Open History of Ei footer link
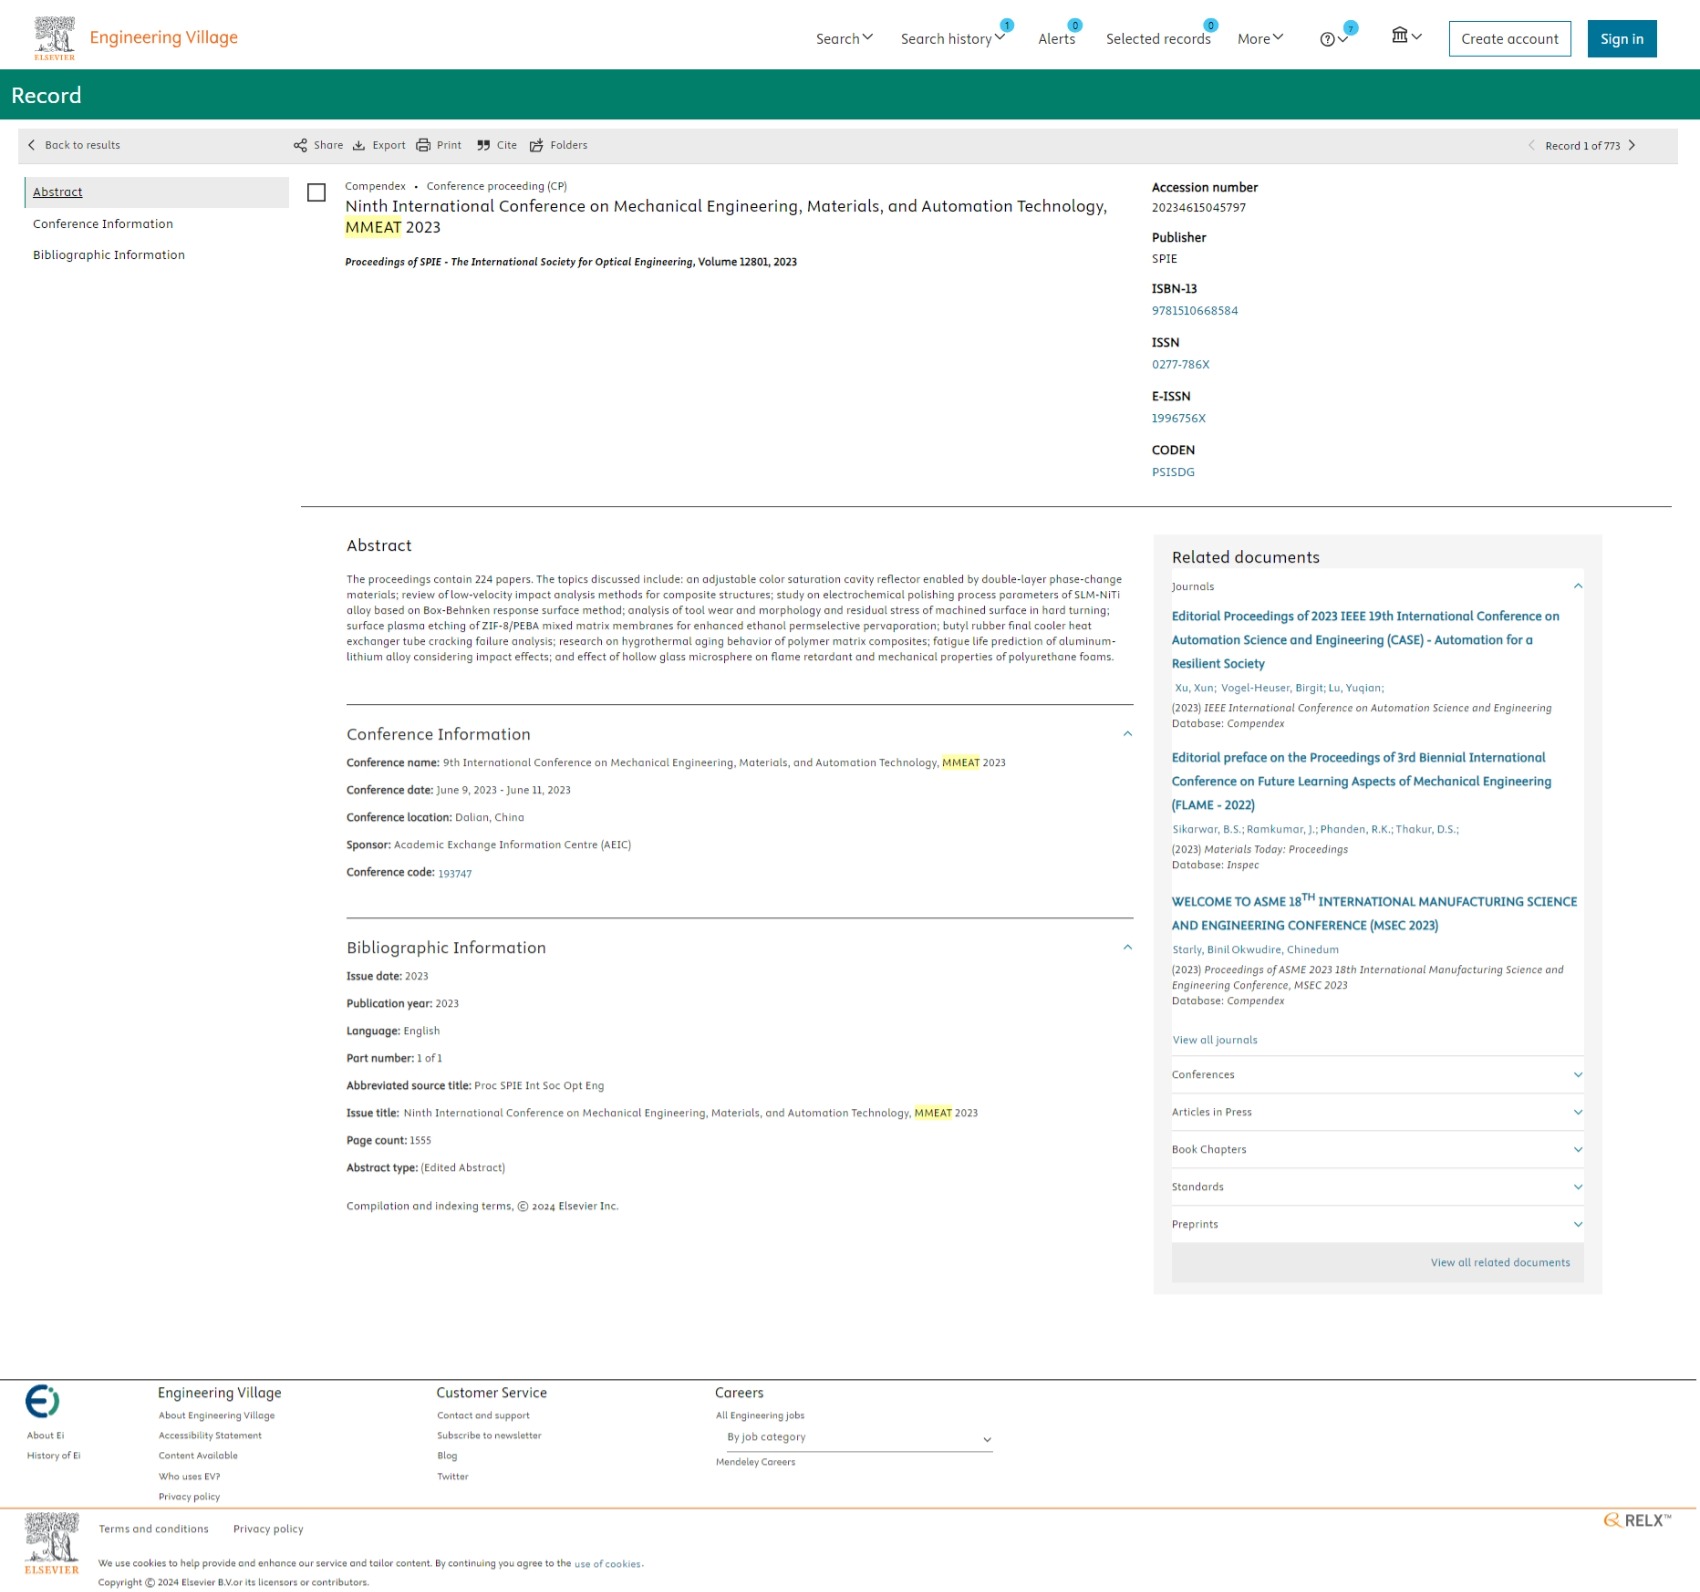The height and width of the screenshot is (1592, 1700). pyautogui.click(x=54, y=1456)
